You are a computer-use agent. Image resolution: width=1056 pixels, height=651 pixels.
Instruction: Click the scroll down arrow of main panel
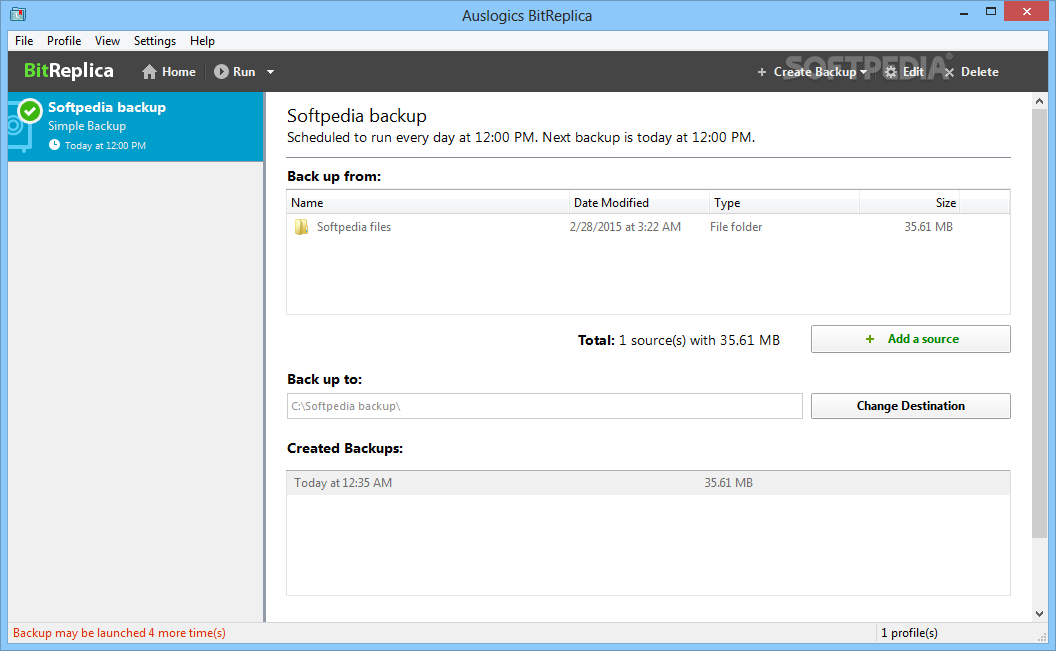1039,613
